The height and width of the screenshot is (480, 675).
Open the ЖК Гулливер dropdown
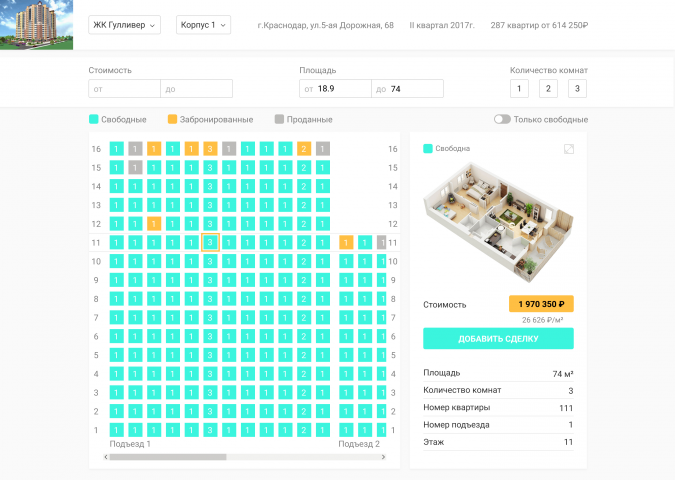124,25
